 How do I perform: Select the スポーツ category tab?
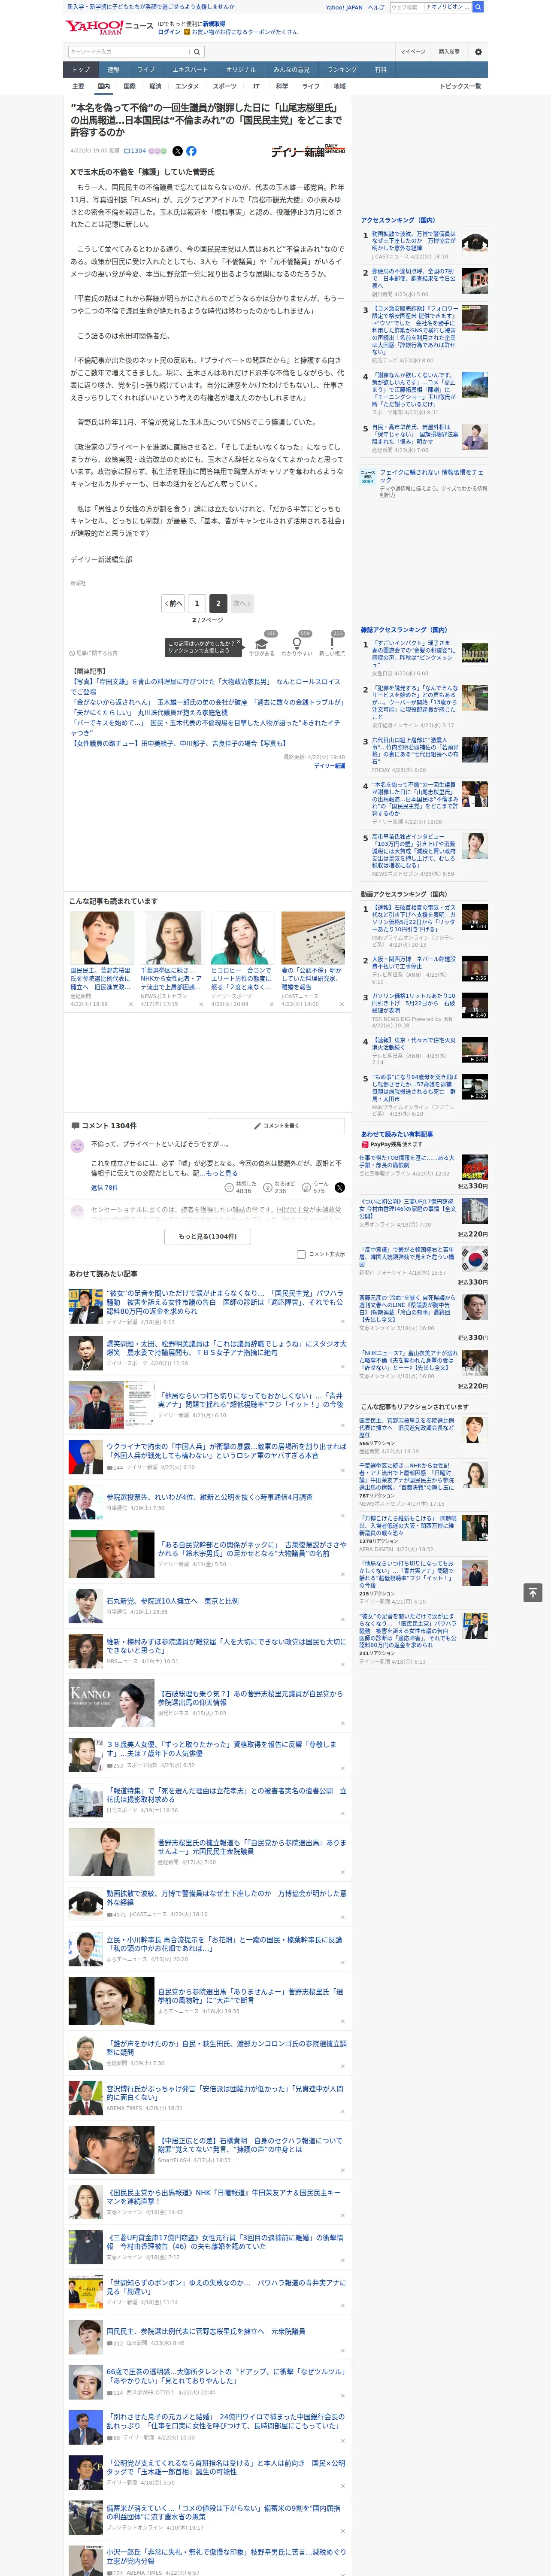[225, 86]
